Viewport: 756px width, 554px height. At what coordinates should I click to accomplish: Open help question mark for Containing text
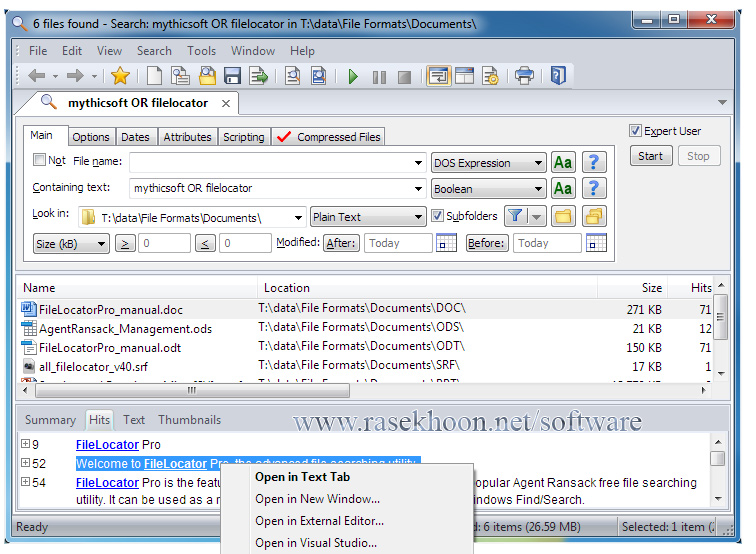pyautogui.click(x=594, y=188)
